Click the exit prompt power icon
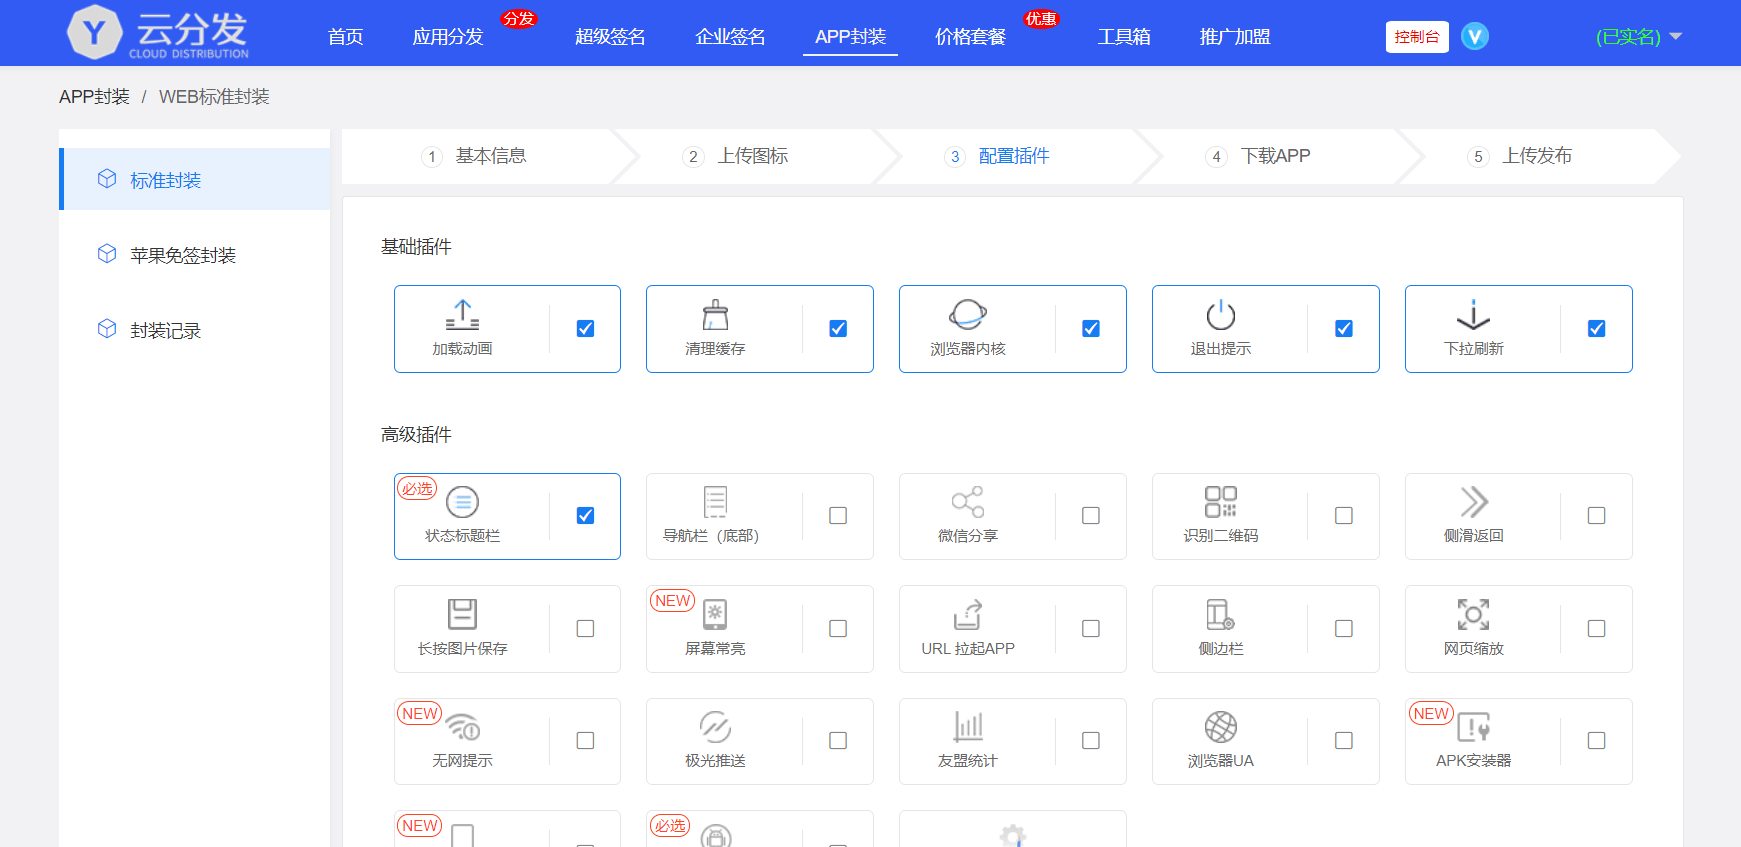The height and width of the screenshot is (847, 1741). [x=1220, y=315]
